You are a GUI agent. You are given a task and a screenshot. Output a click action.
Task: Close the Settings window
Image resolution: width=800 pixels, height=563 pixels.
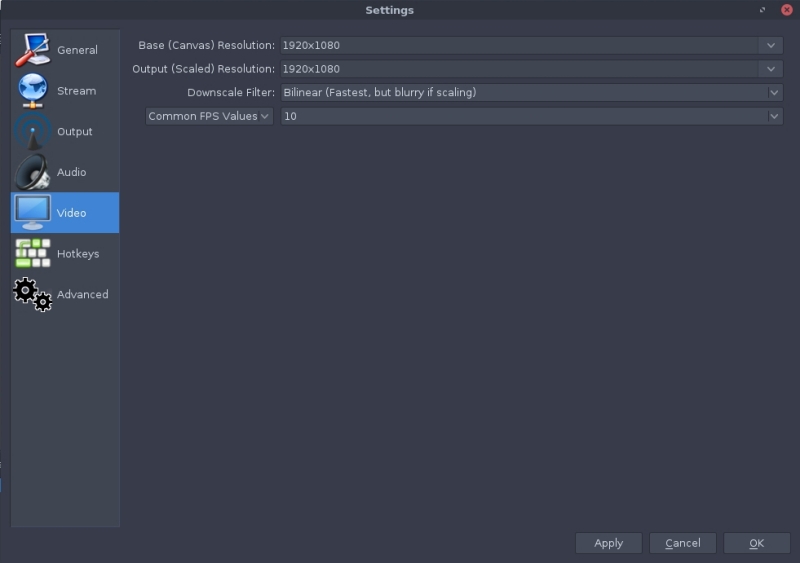click(x=786, y=10)
